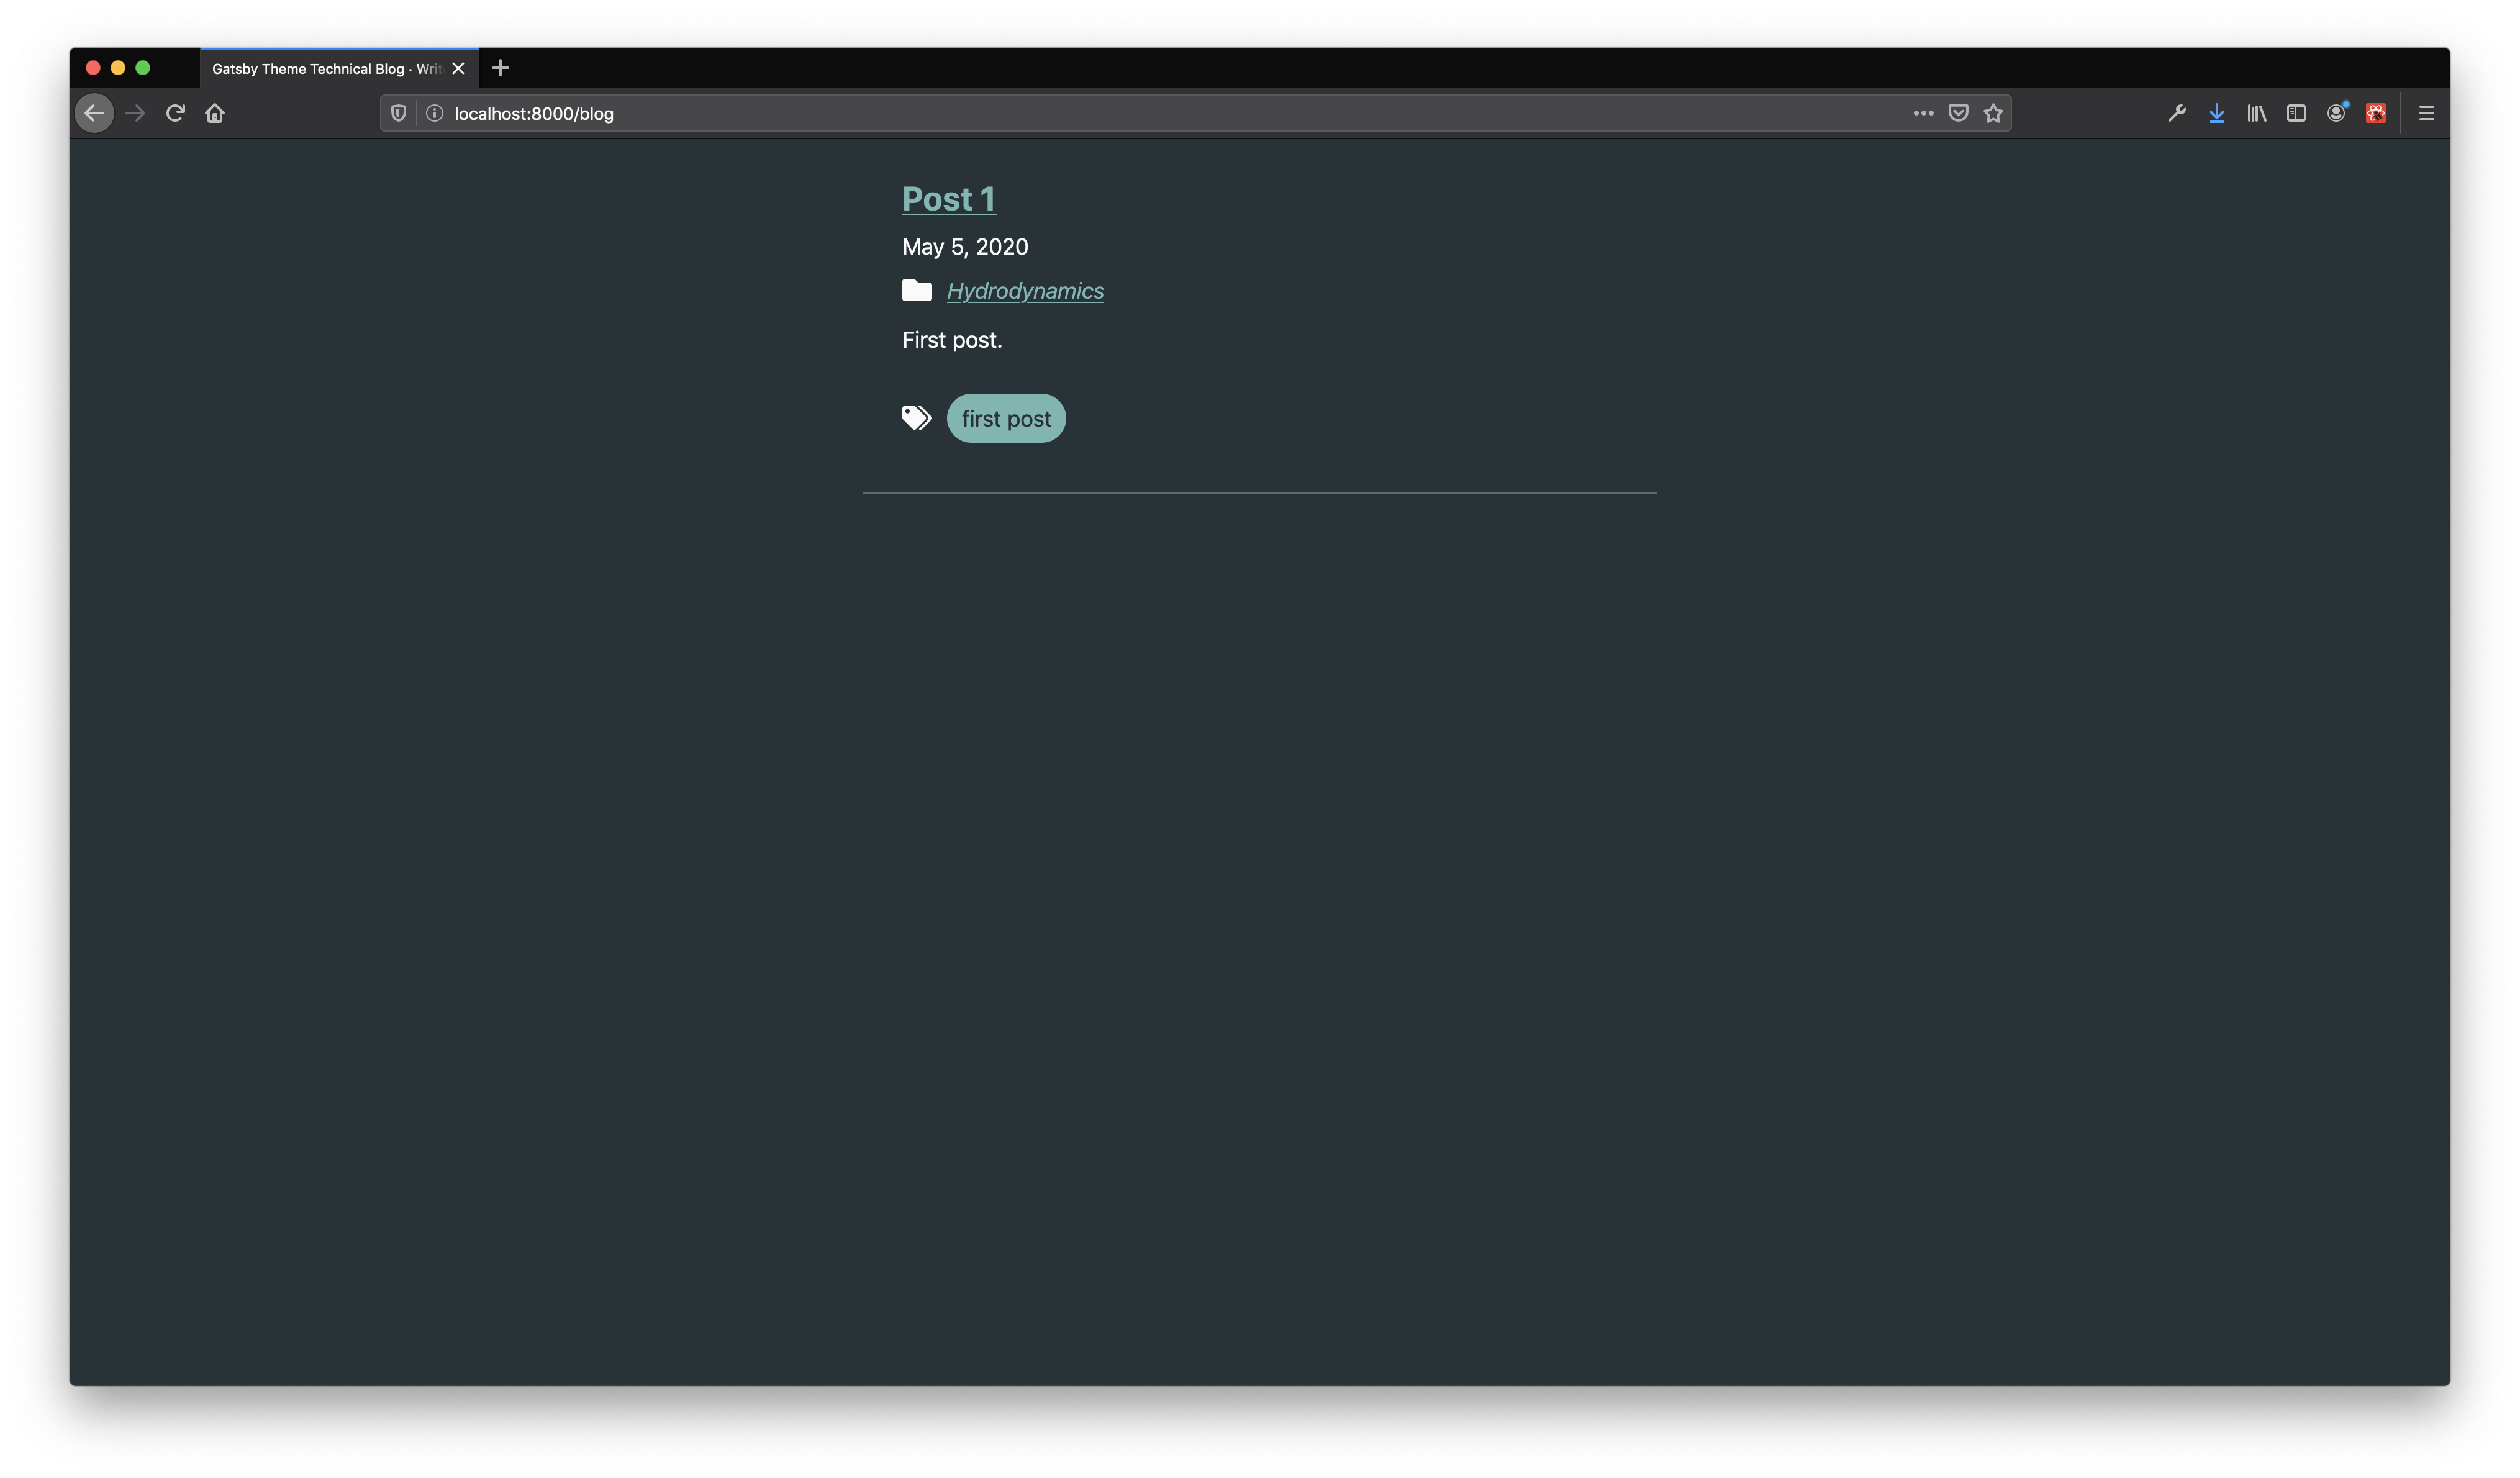Image resolution: width=2520 pixels, height=1478 pixels.
Task: Open a new browser tab
Action: [501, 68]
